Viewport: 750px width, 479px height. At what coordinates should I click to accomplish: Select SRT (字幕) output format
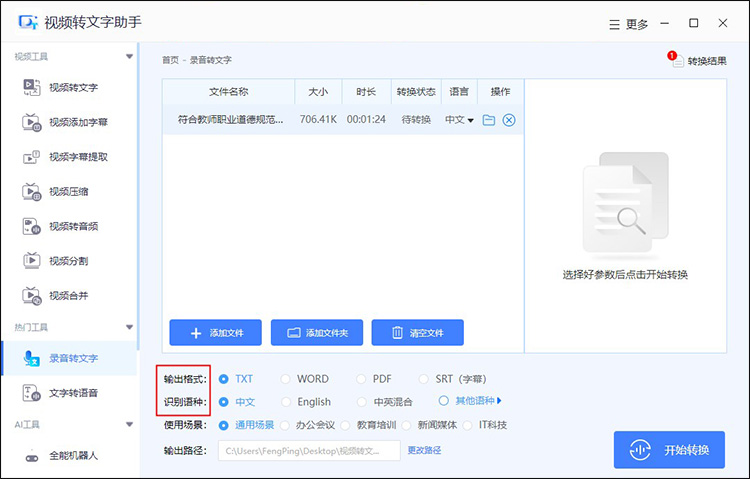pos(423,379)
